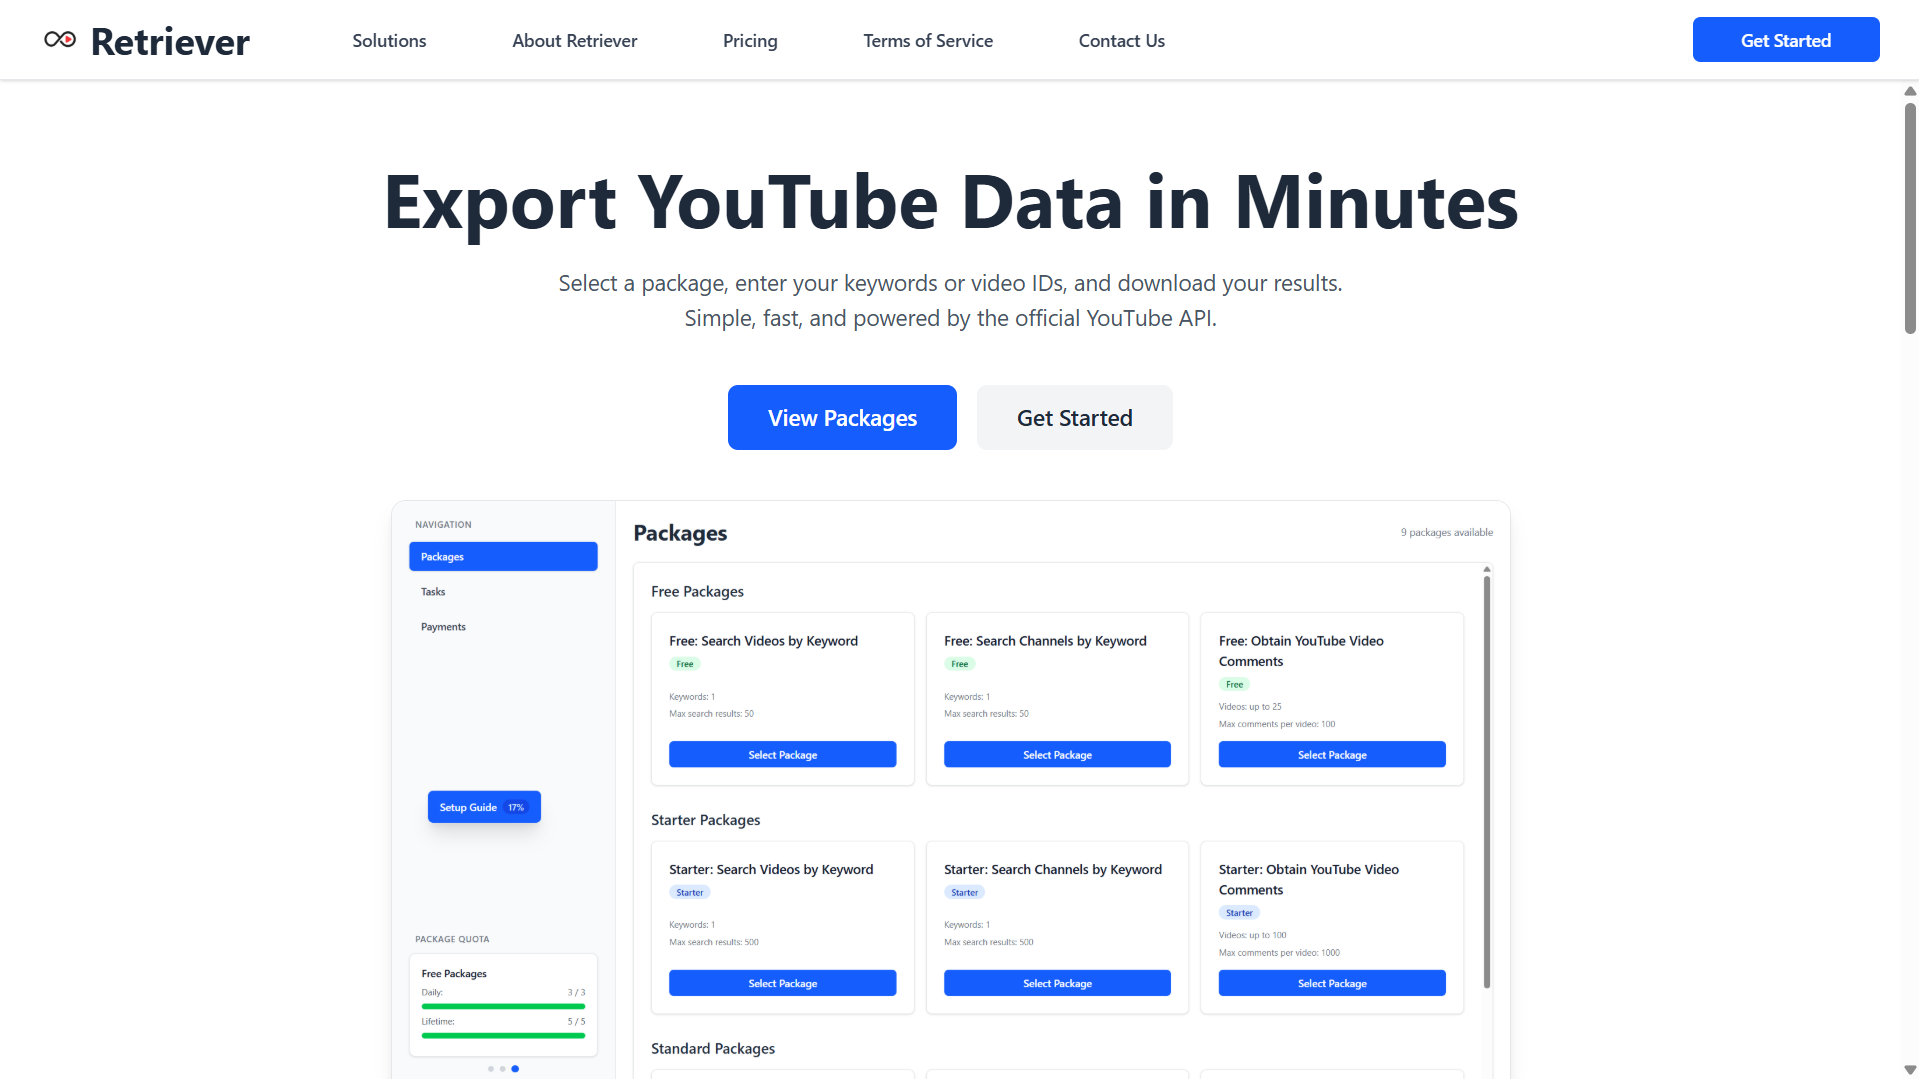Open the Setup Guide
Screen dimensions: 1919x1079
[468, 807]
